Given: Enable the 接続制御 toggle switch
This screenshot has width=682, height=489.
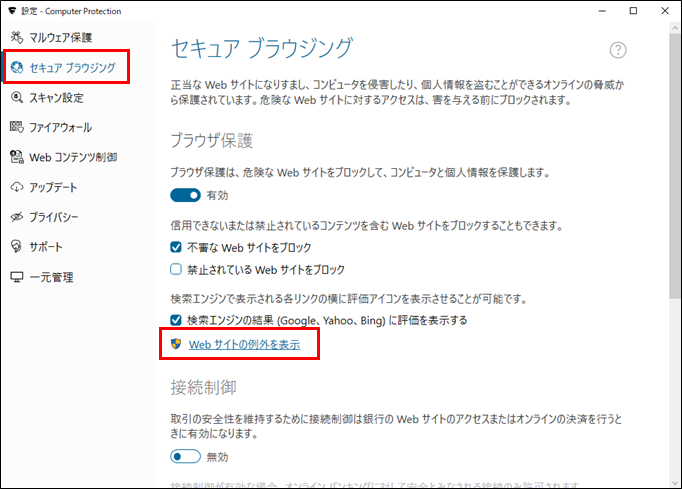Looking at the screenshot, I should [187, 456].
